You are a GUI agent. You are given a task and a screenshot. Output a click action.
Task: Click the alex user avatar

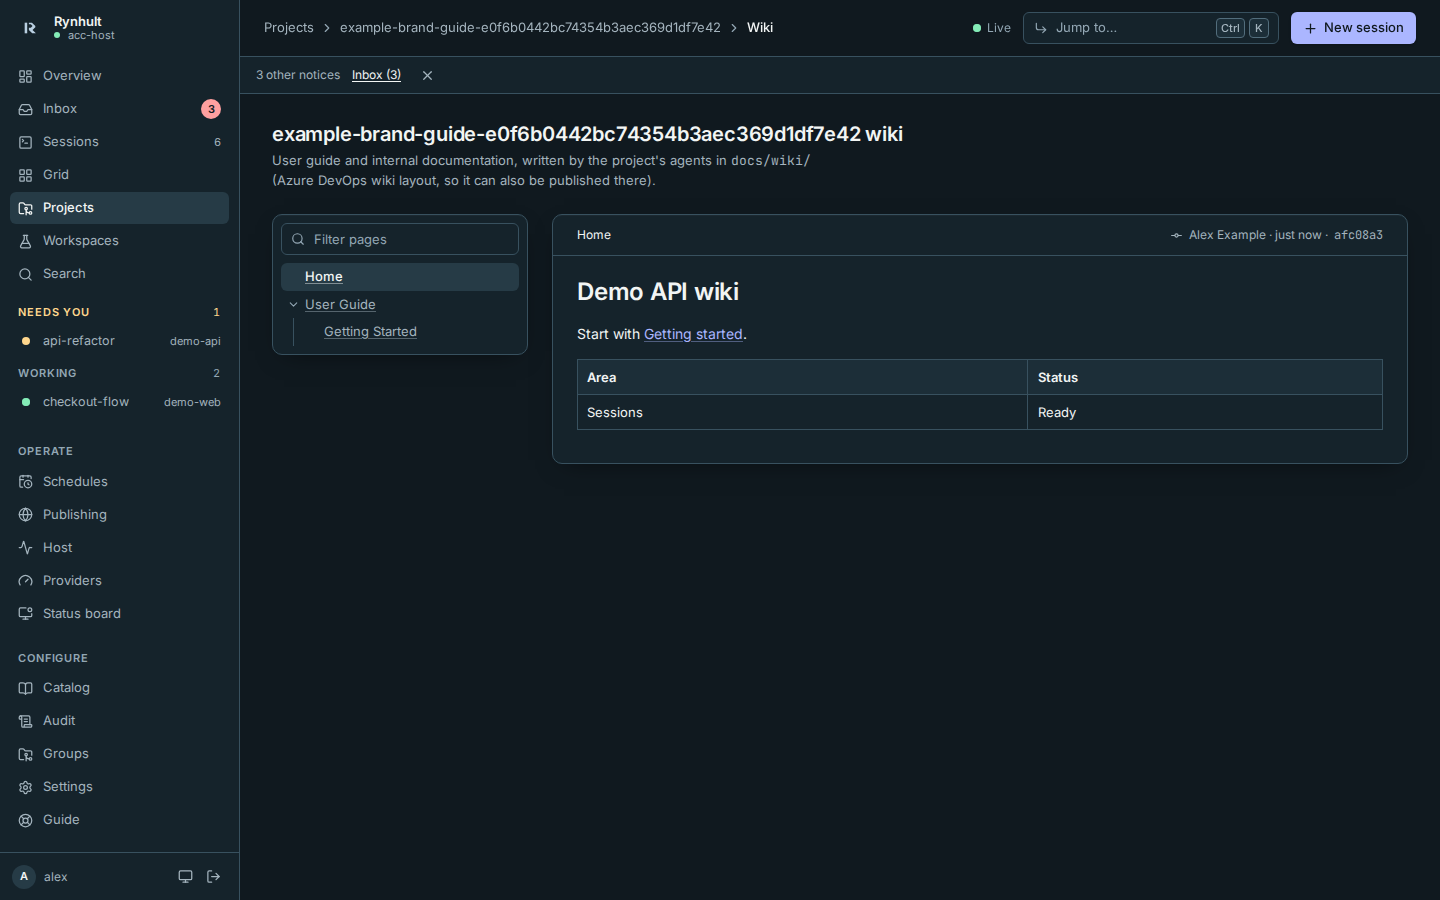click(x=24, y=877)
